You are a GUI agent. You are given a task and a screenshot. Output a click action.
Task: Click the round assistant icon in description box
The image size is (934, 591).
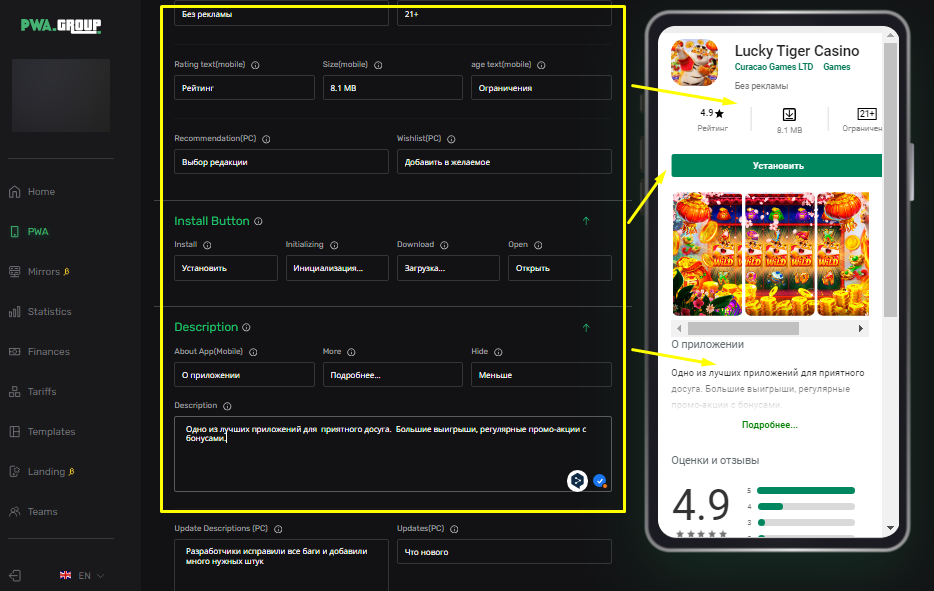pyautogui.click(x=577, y=480)
